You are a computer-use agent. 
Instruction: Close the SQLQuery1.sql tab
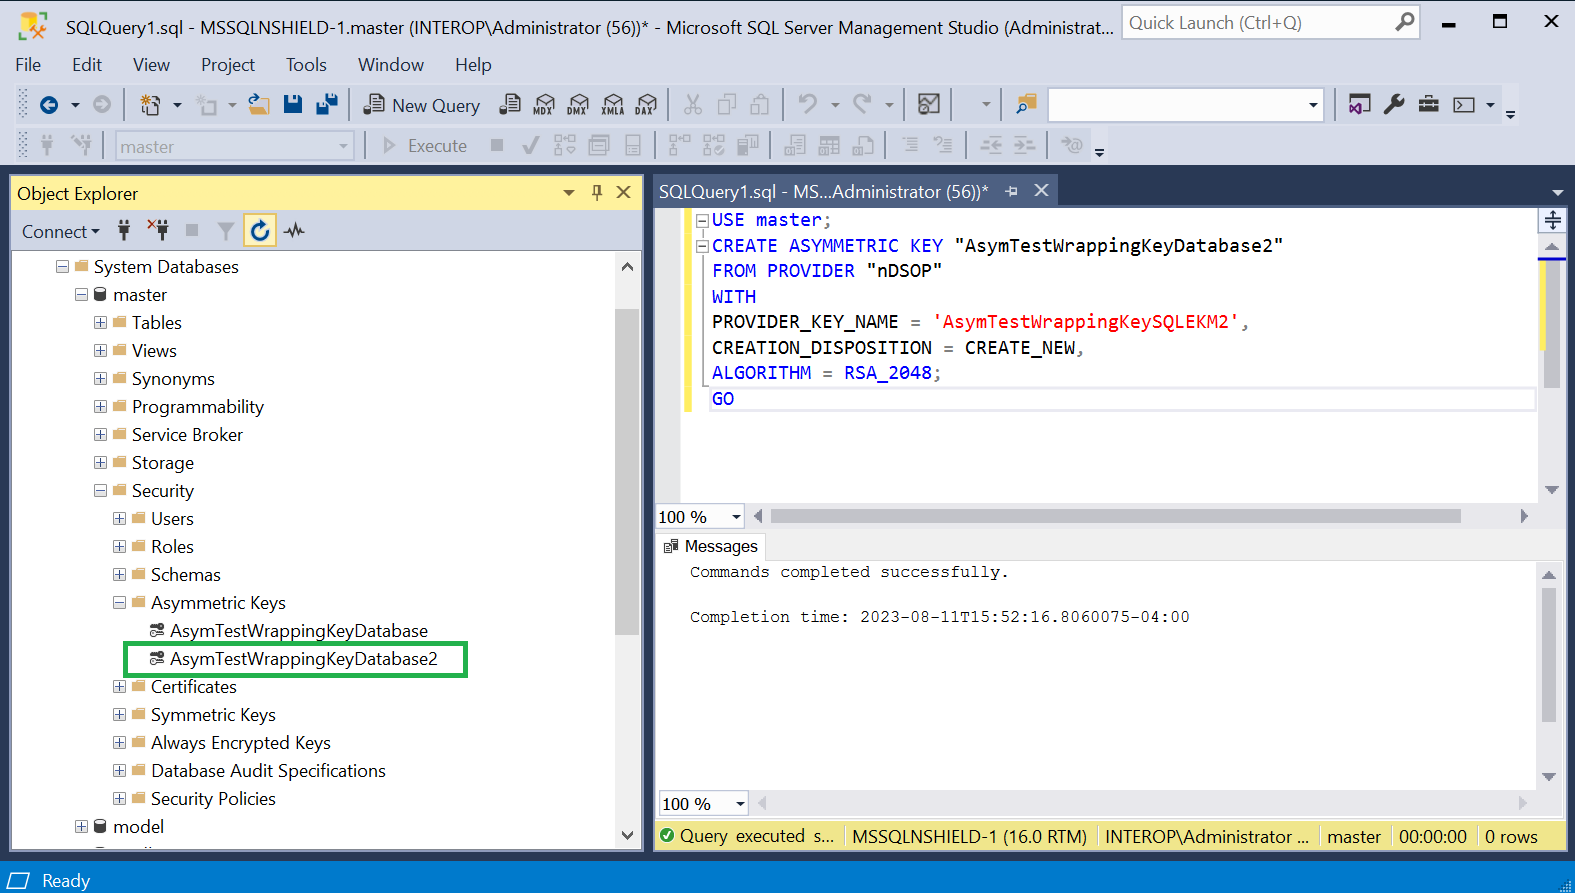pos(1041,190)
